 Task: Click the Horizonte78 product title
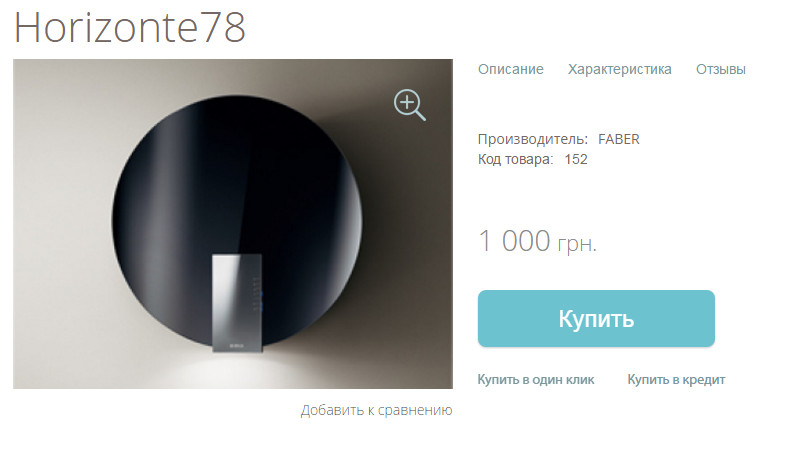tap(130, 27)
